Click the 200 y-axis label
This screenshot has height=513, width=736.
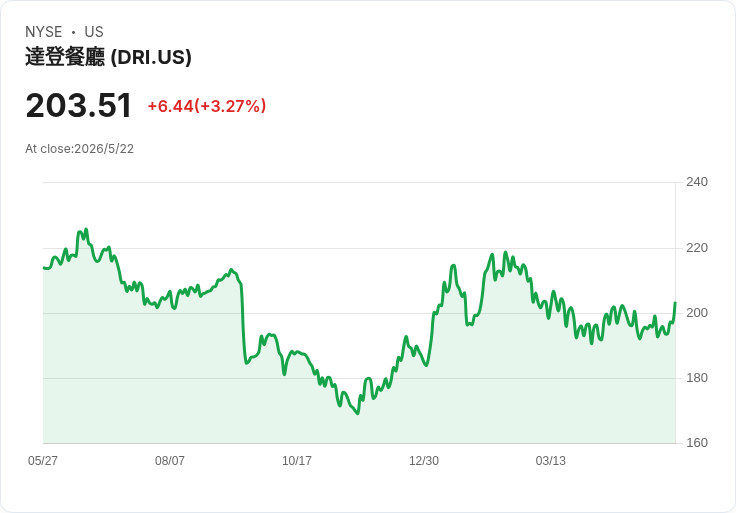pyautogui.click(x=697, y=313)
